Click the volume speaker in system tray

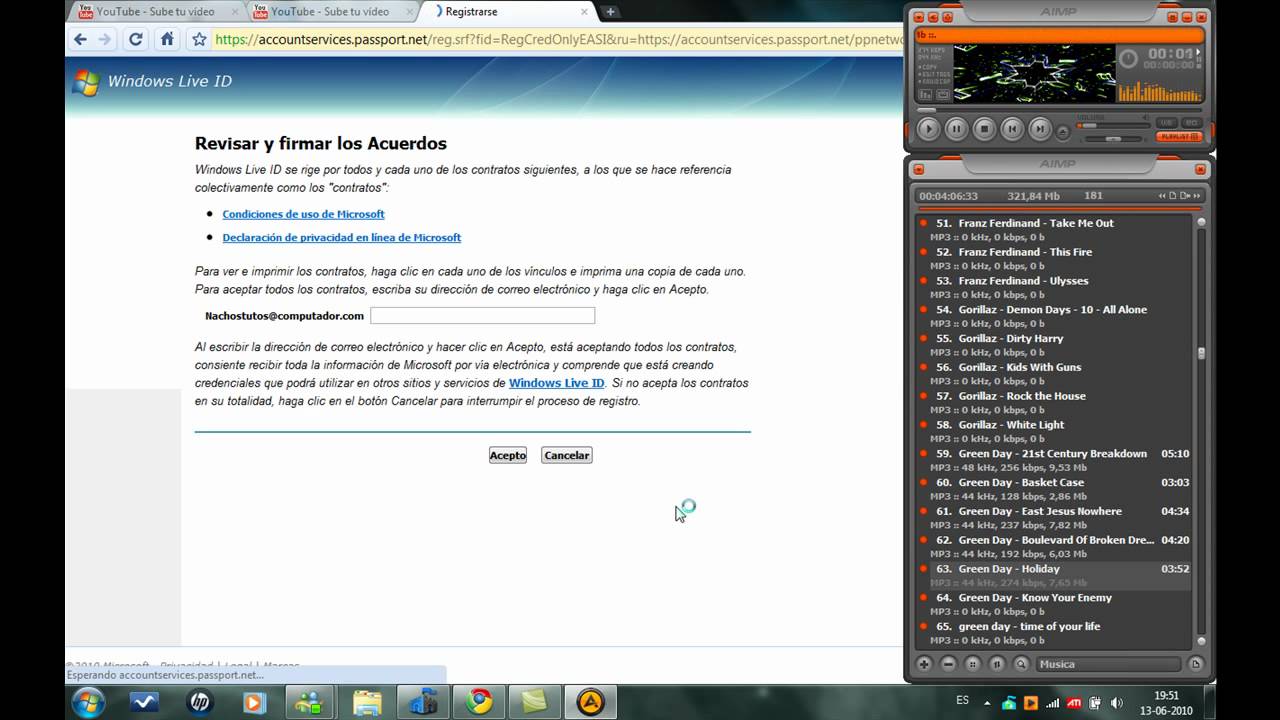[x=1117, y=703]
